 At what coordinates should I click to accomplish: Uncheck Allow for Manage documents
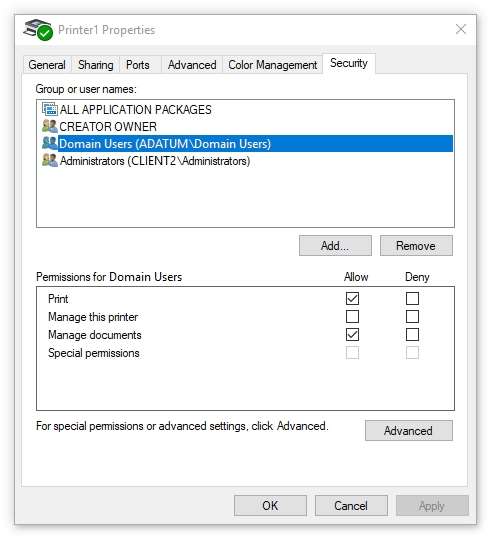click(352, 334)
